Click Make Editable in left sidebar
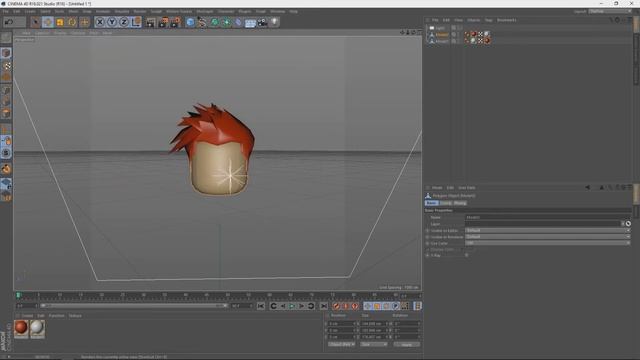This screenshot has width=640, height=360. point(6,38)
